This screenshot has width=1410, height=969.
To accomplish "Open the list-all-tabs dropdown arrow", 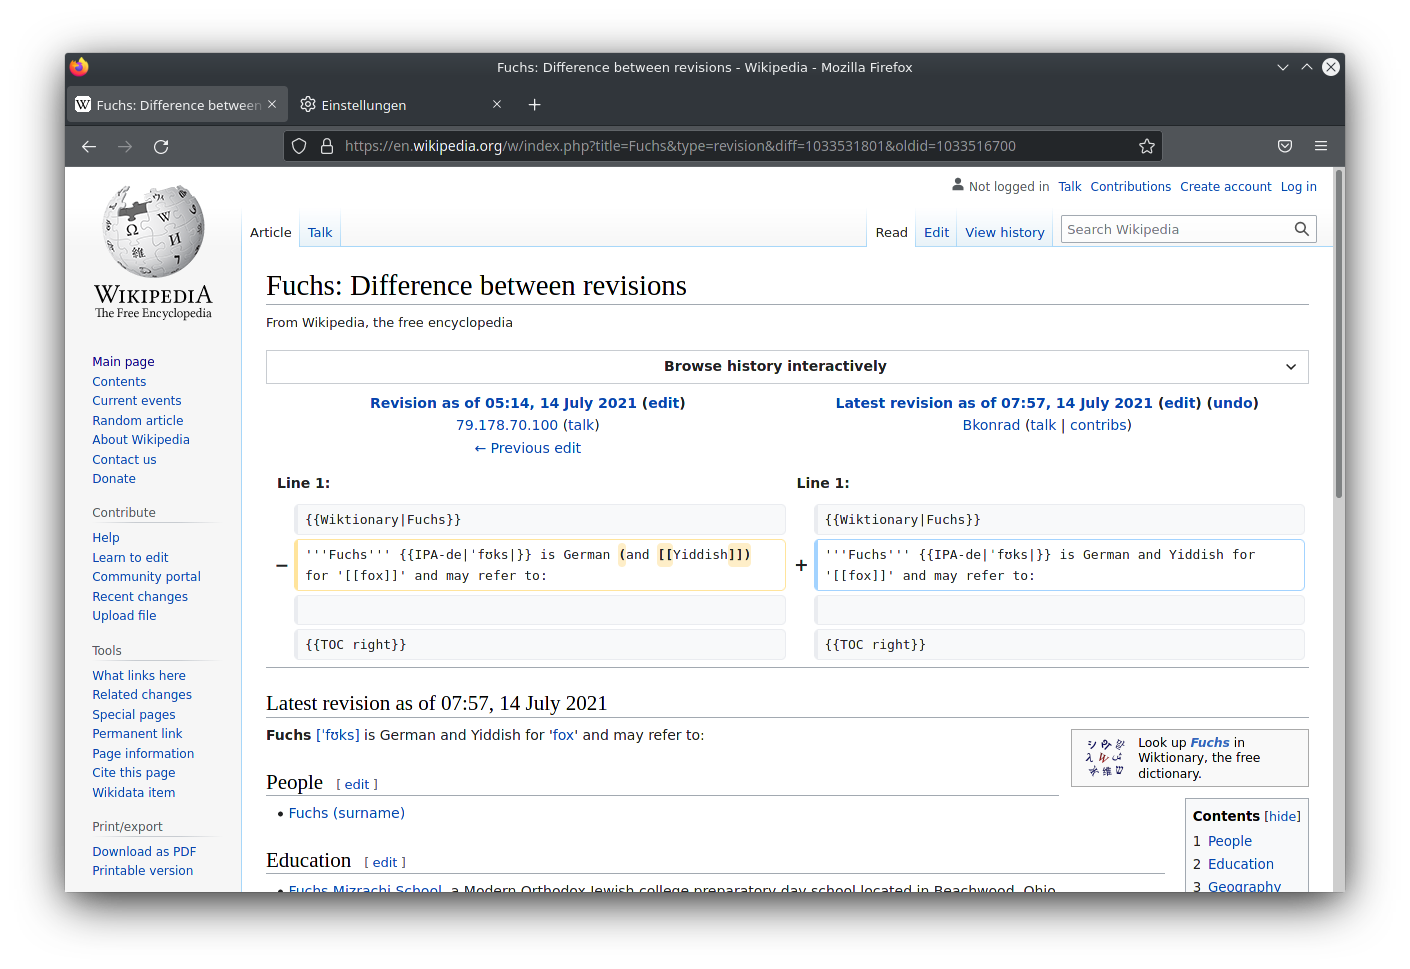I will pyautogui.click(x=1282, y=67).
